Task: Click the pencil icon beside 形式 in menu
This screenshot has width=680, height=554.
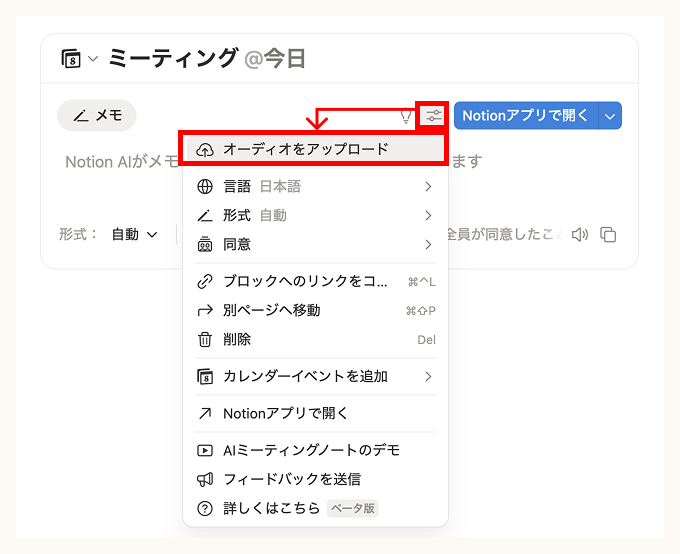Action: click(x=205, y=216)
